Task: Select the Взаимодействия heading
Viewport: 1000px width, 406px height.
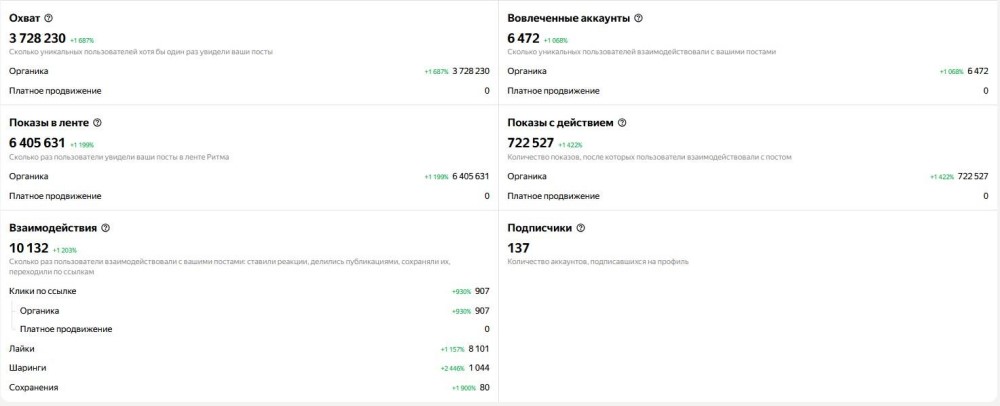Action: tap(53, 228)
